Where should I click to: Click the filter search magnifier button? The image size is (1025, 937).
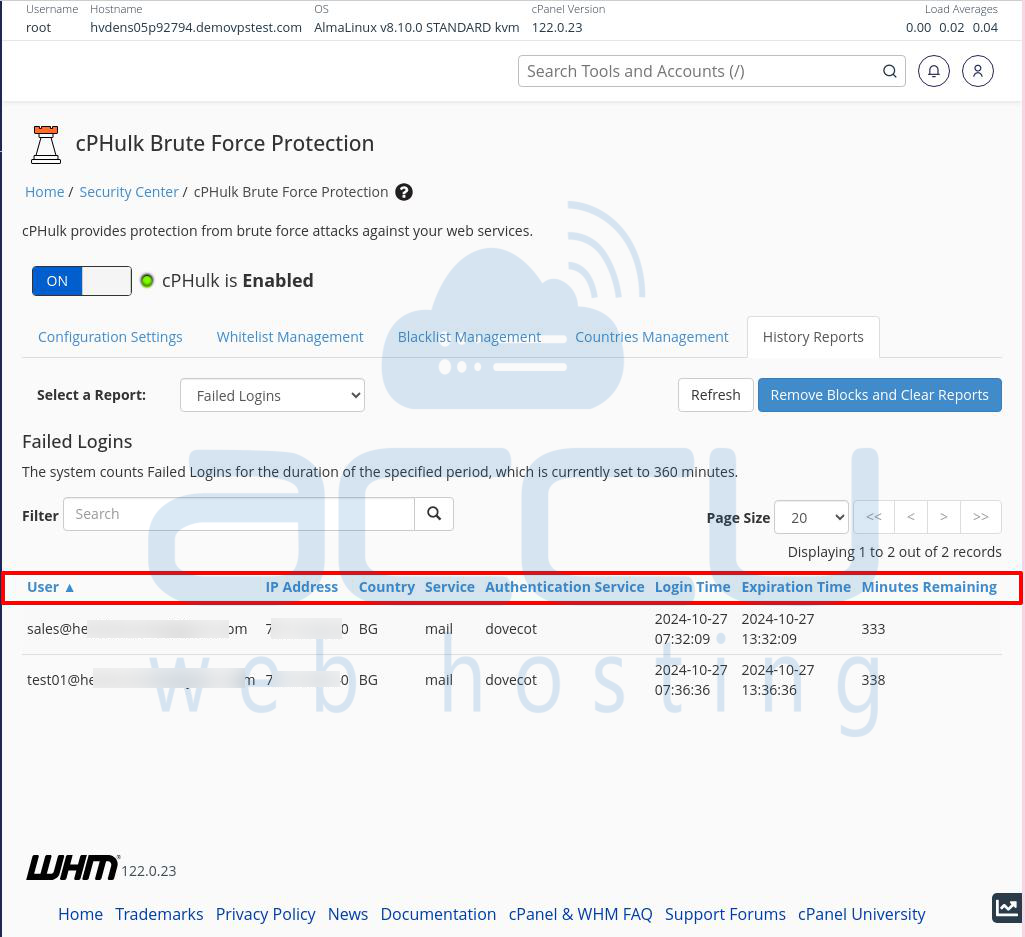[434, 514]
